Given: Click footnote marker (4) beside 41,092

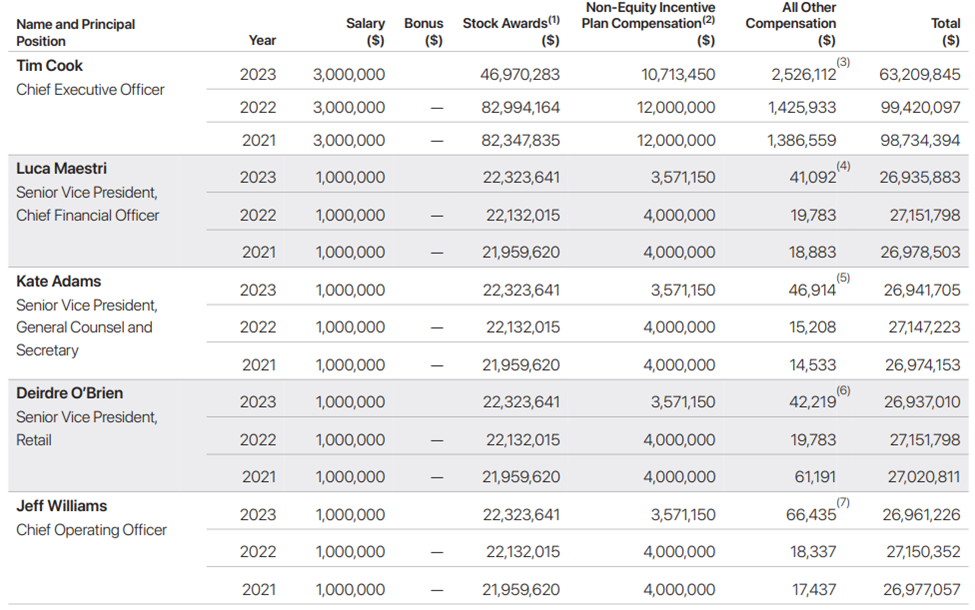Looking at the screenshot, I should (843, 166).
